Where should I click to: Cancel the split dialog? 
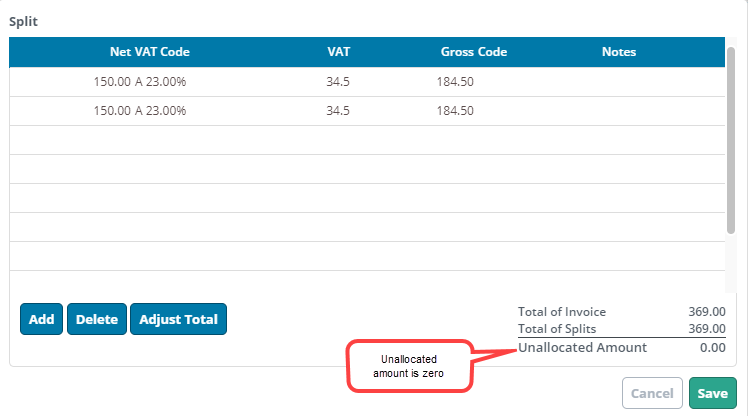(652, 393)
